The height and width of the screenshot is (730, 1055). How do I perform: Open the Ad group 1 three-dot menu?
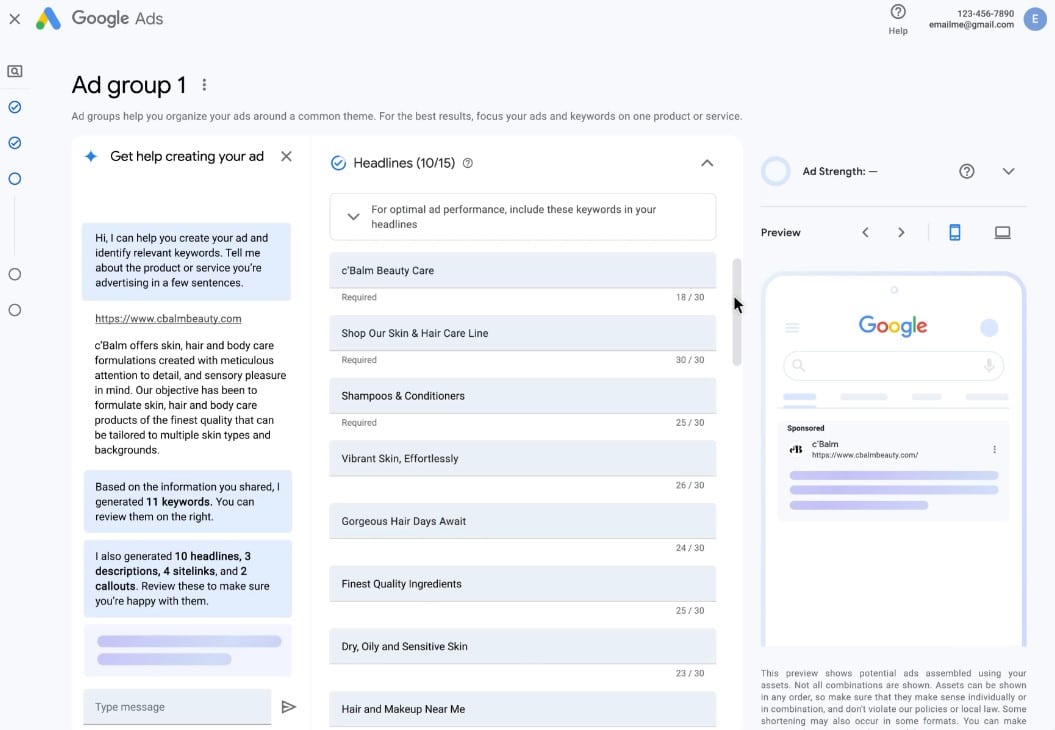click(204, 85)
